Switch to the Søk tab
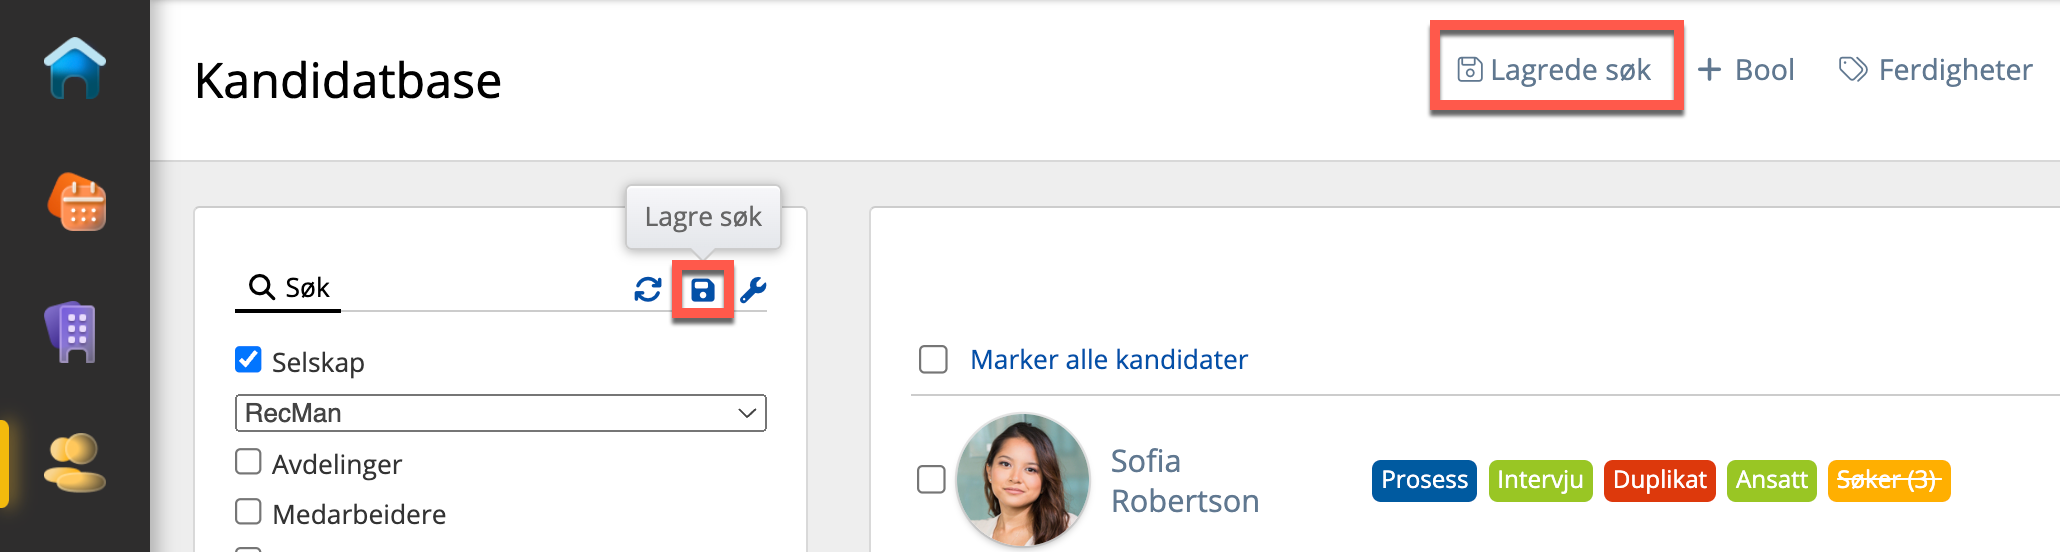Image resolution: width=2060 pixels, height=552 pixels. (x=289, y=288)
